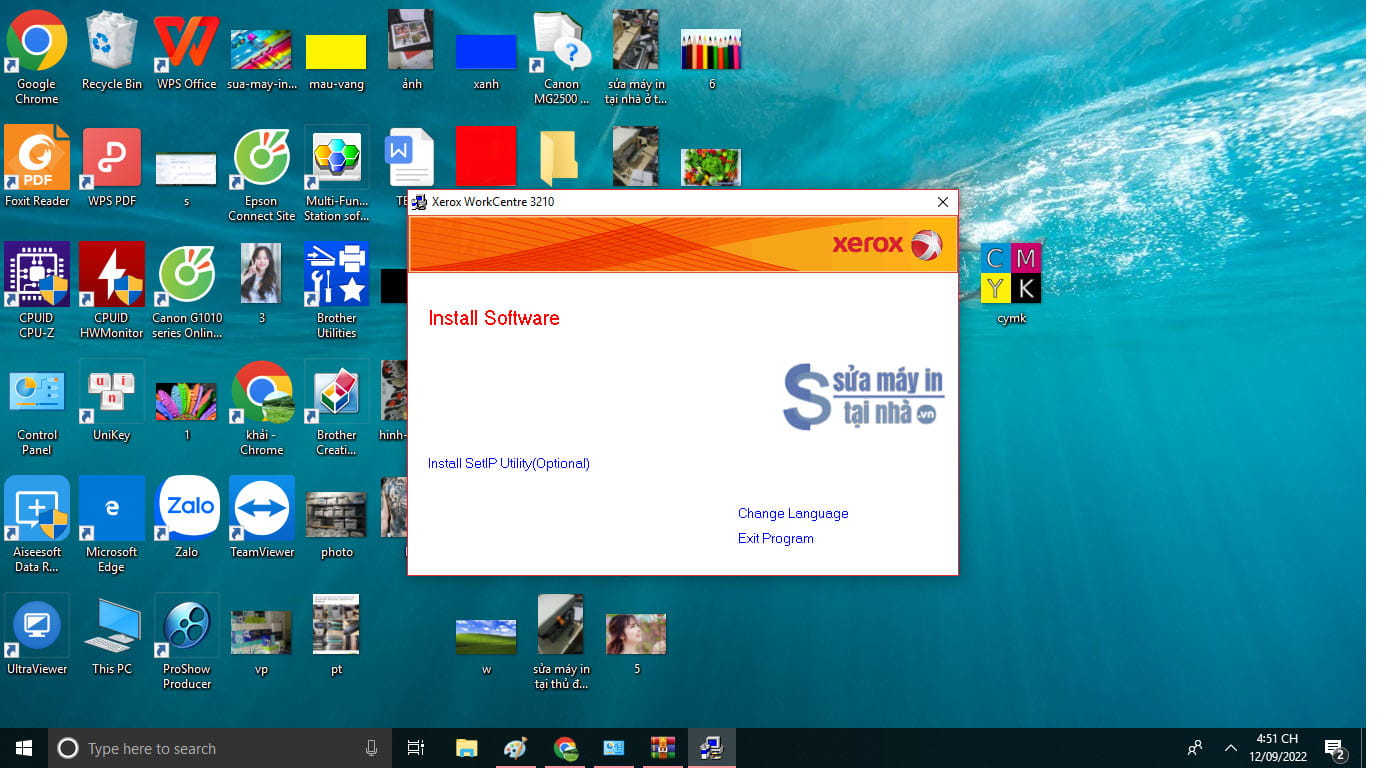
Task: Open the clock and date in system tray
Action: [1281, 748]
